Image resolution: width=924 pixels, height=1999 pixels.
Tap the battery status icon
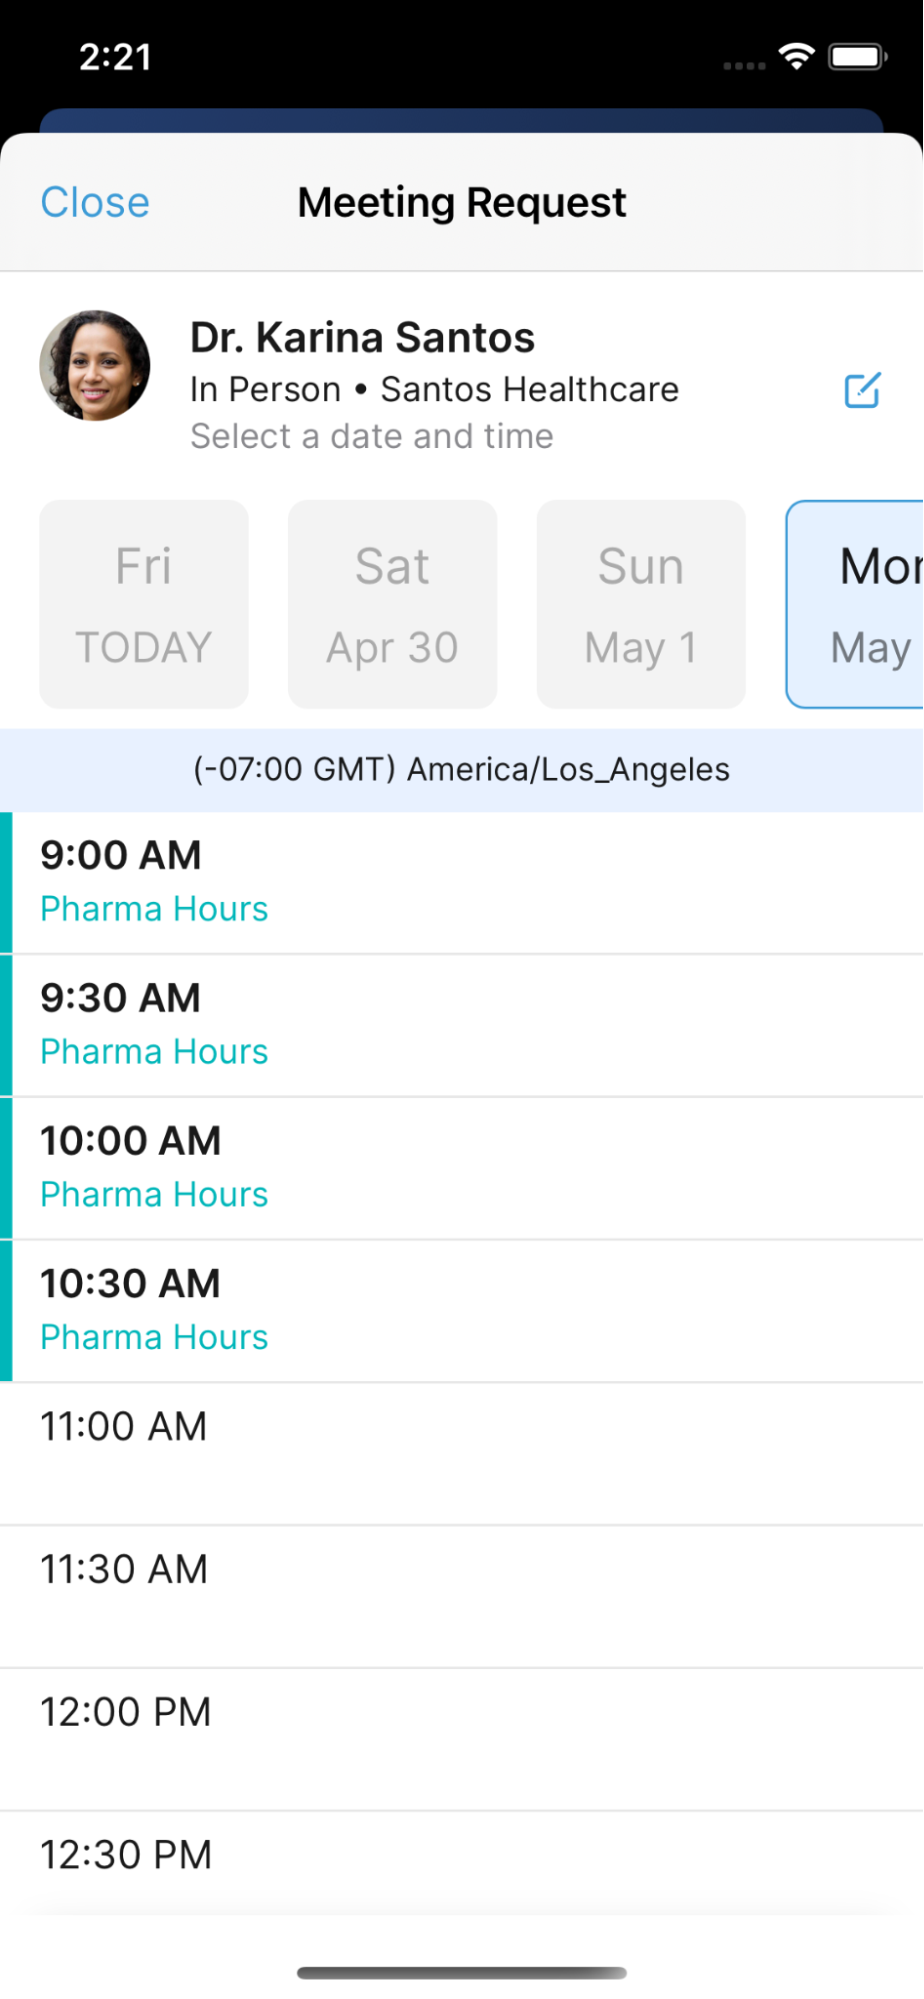pyautogui.click(x=857, y=56)
